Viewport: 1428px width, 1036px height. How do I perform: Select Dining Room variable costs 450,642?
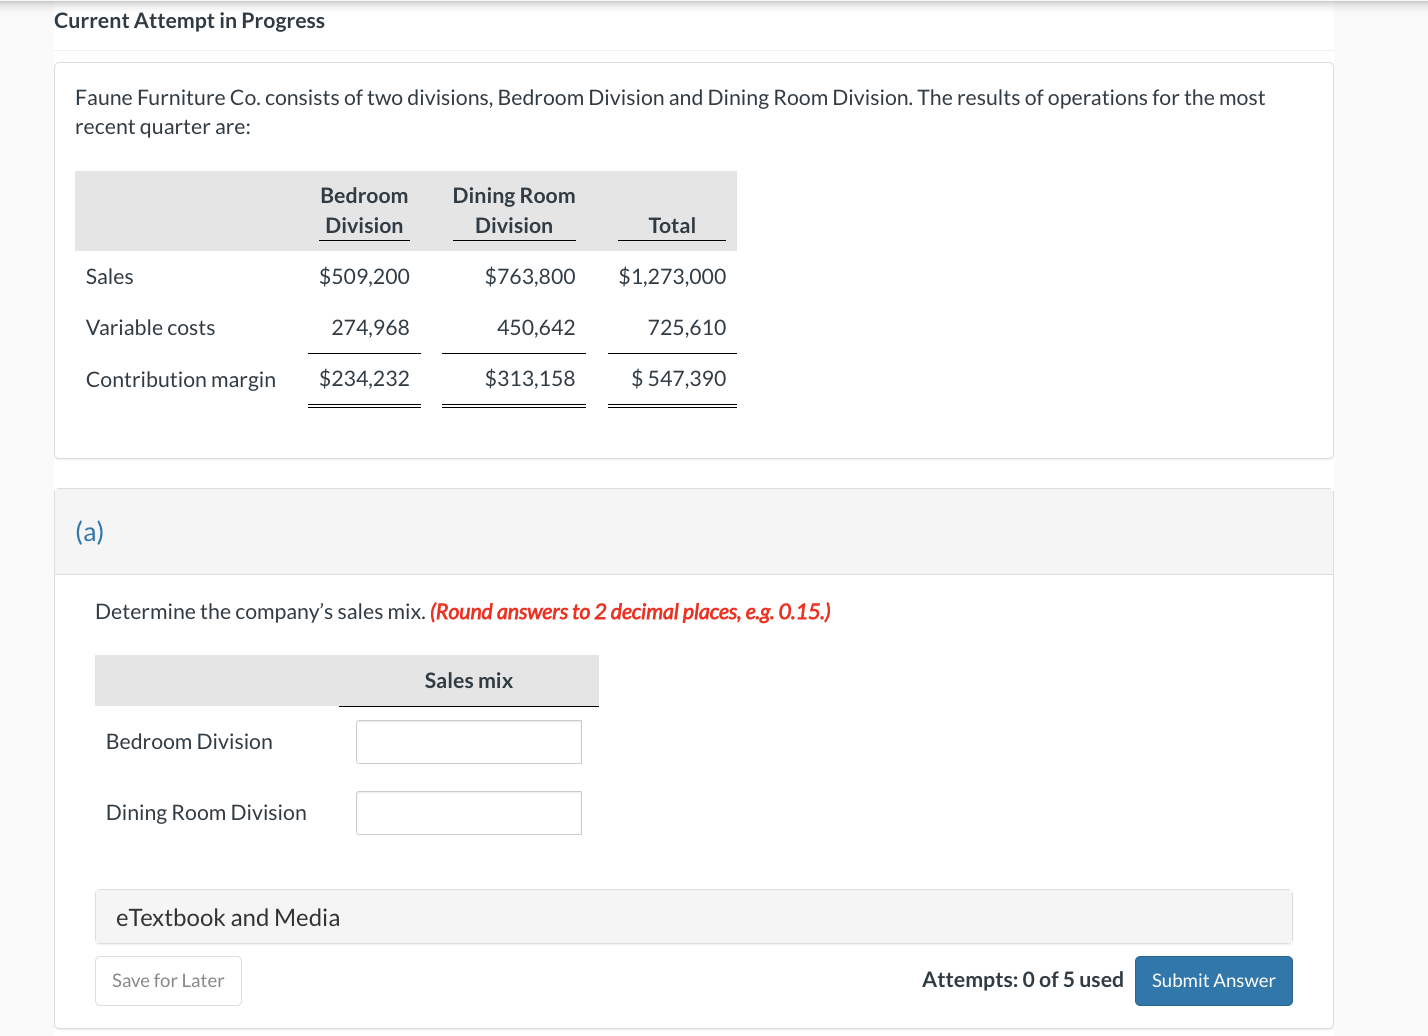(x=536, y=328)
